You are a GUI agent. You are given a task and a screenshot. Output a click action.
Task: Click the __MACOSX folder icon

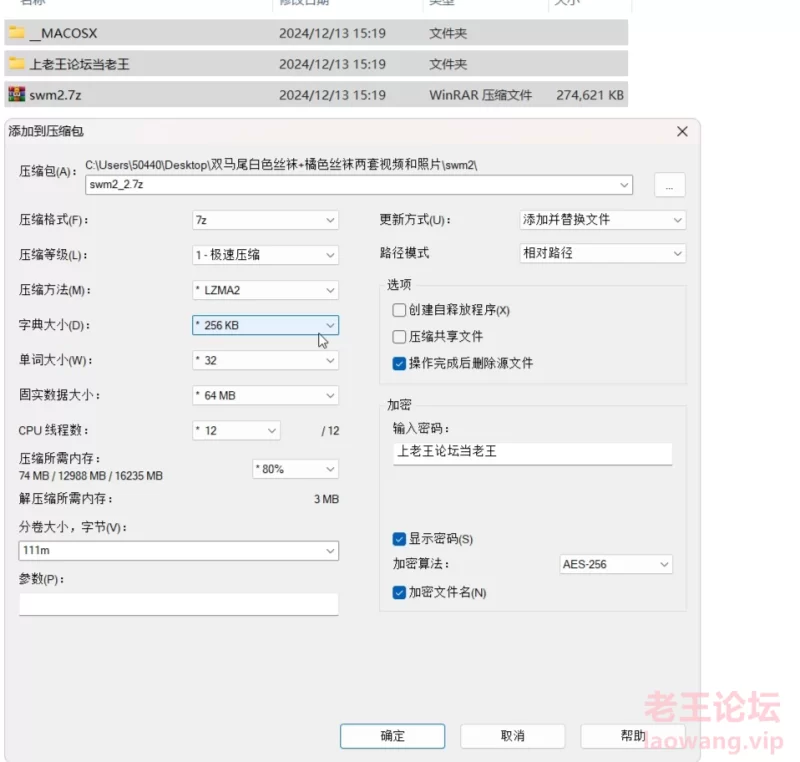[17, 33]
